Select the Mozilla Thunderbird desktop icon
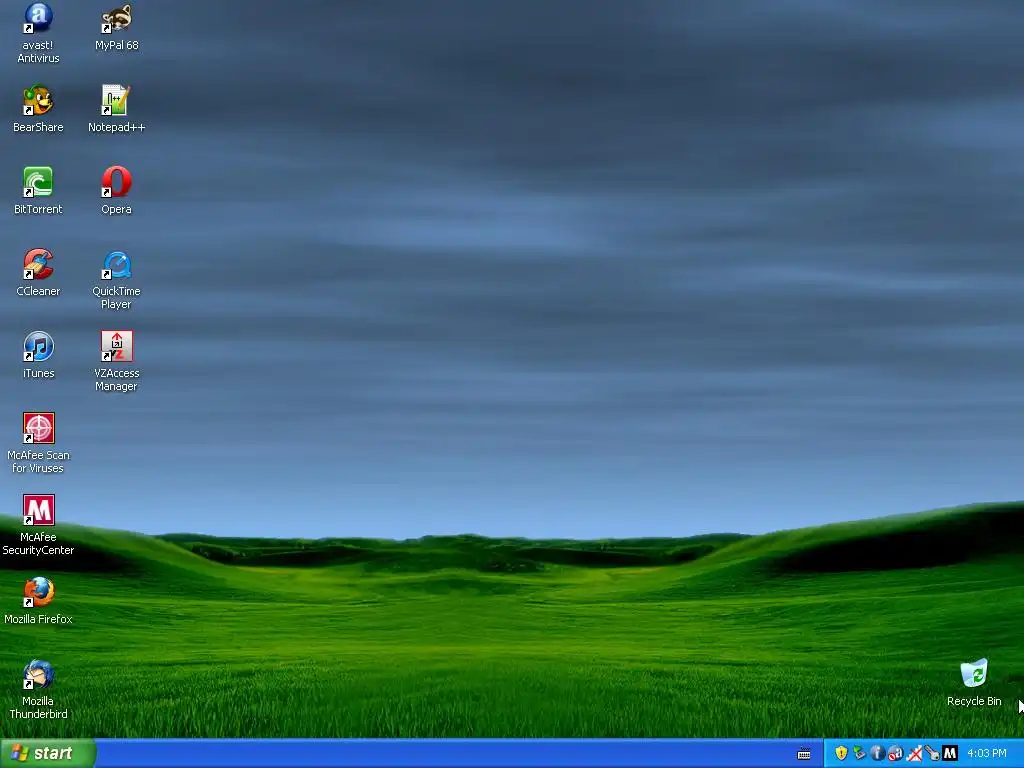1024x768 pixels. tap(38, 690)
